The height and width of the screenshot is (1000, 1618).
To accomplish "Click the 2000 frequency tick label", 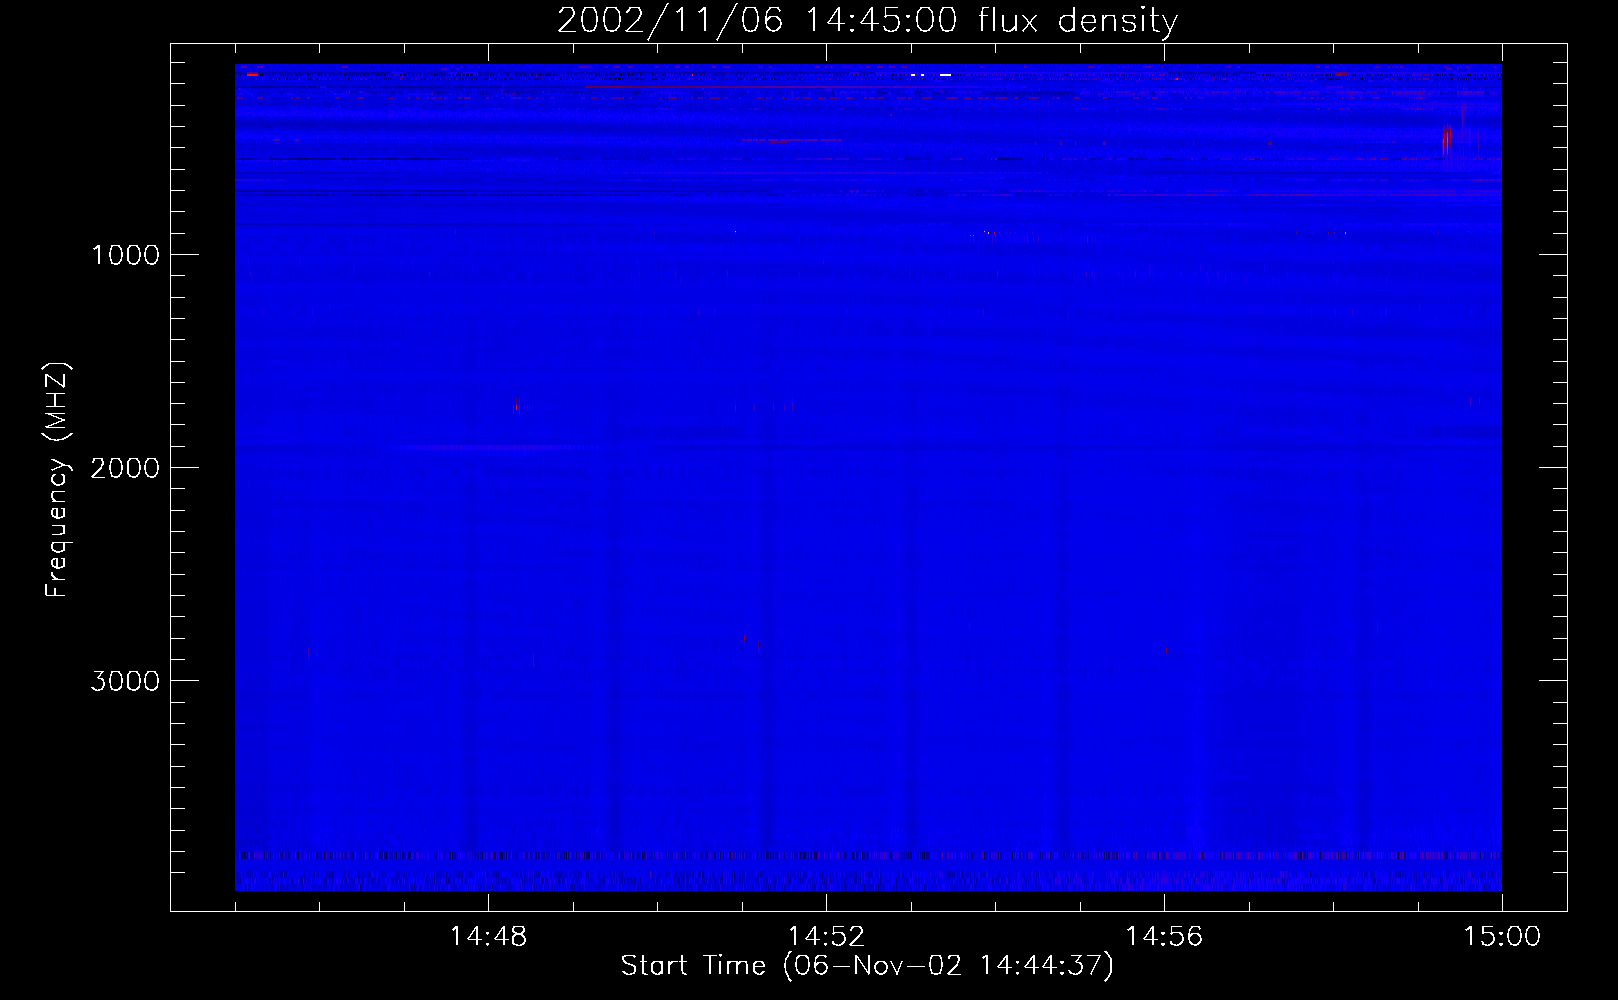I will point(125,468).
